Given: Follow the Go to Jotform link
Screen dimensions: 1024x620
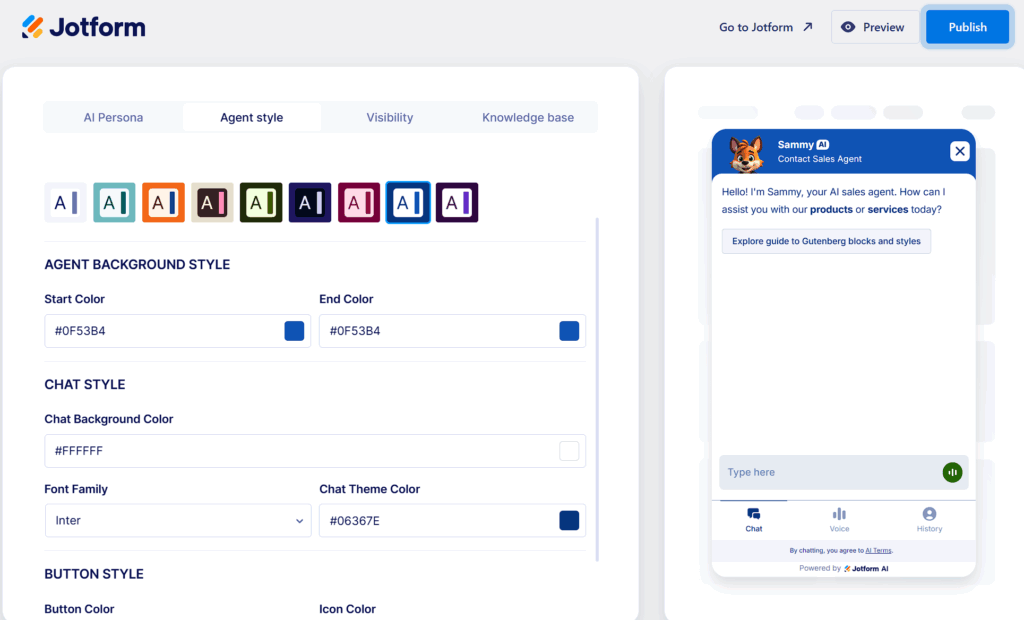Looking at the screenshot, I should pos(766,27).
